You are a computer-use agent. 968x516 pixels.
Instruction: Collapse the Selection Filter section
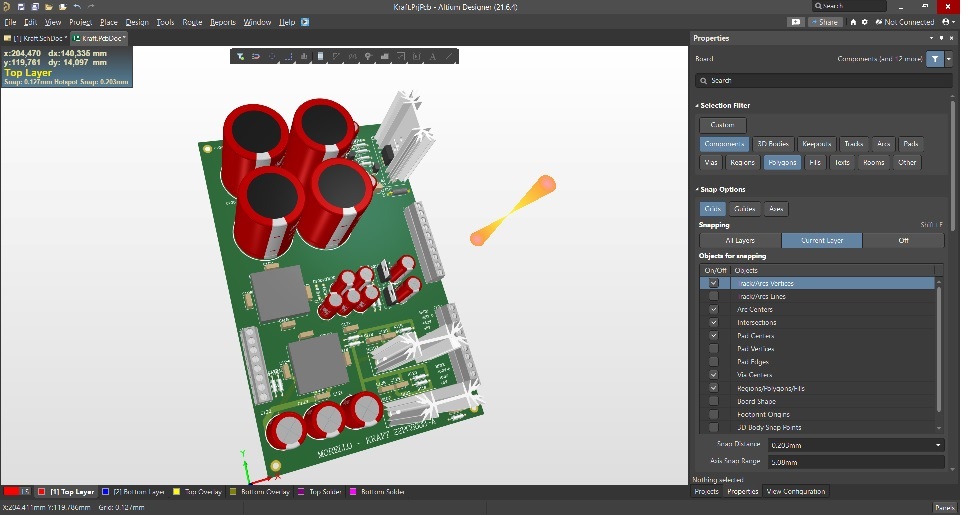tap(697, 106)
